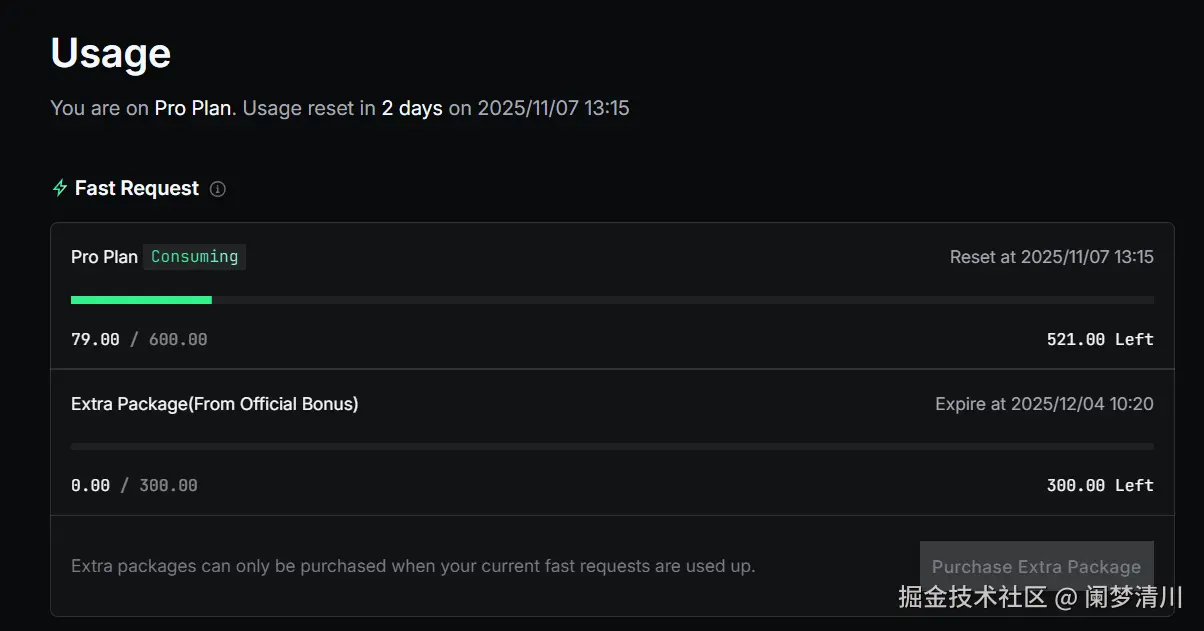The height and width of the screenshot is (631, 1204).
Task: Click the green Pro Plan usage bar
Action: [141, 300]
